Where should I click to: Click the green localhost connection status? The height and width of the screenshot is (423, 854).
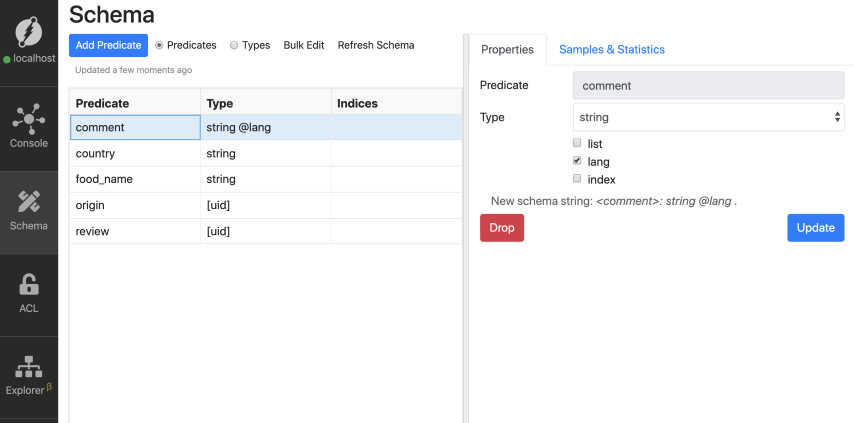[x=29, y=59]
